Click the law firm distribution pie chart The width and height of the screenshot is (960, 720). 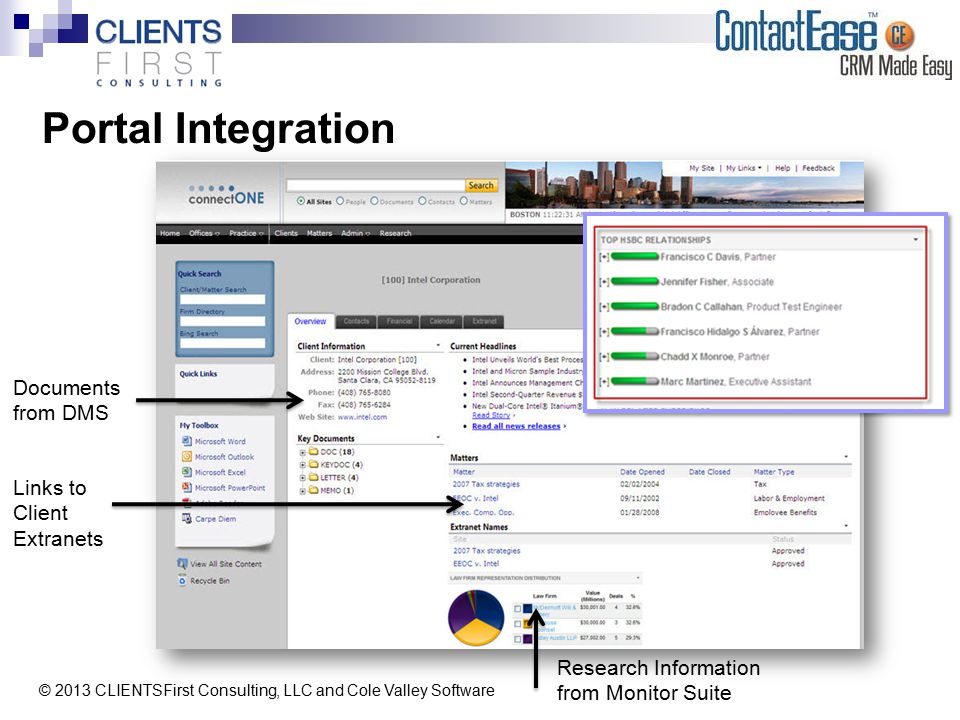click(x=476, y=618)
